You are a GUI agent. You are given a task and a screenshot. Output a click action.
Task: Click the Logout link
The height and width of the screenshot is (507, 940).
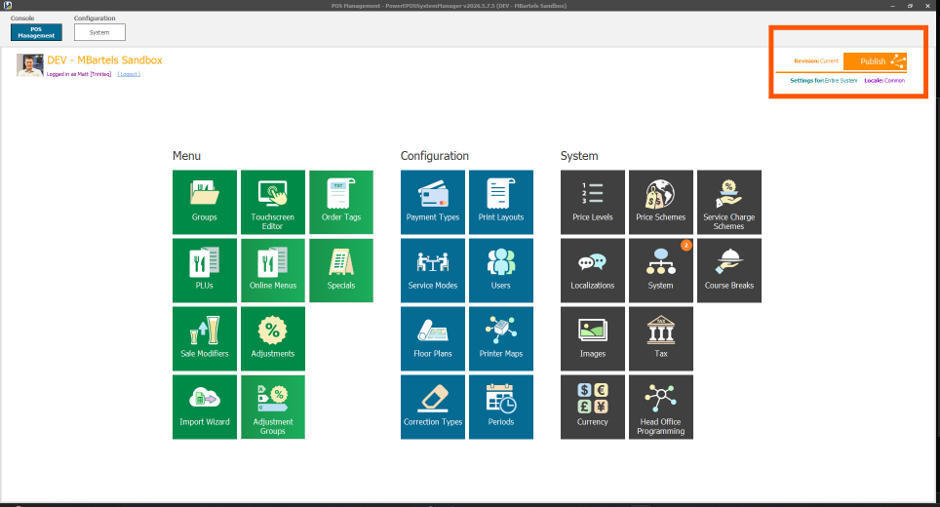[129, 74]
